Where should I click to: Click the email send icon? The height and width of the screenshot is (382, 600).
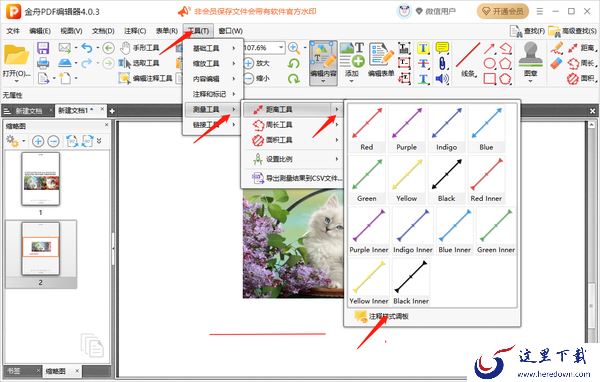pyautogui.click(x=65, y=48)
